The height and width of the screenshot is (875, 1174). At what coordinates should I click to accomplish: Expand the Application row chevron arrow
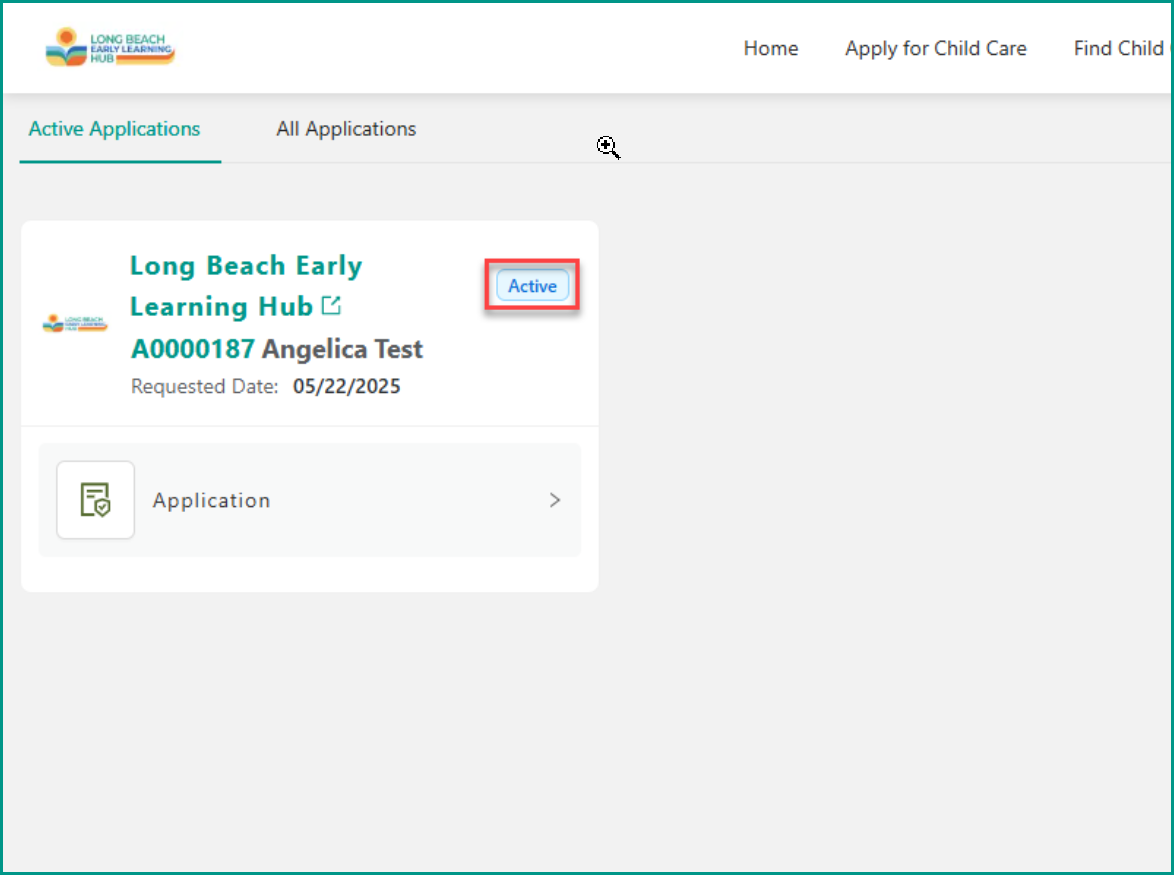(555, 500)
